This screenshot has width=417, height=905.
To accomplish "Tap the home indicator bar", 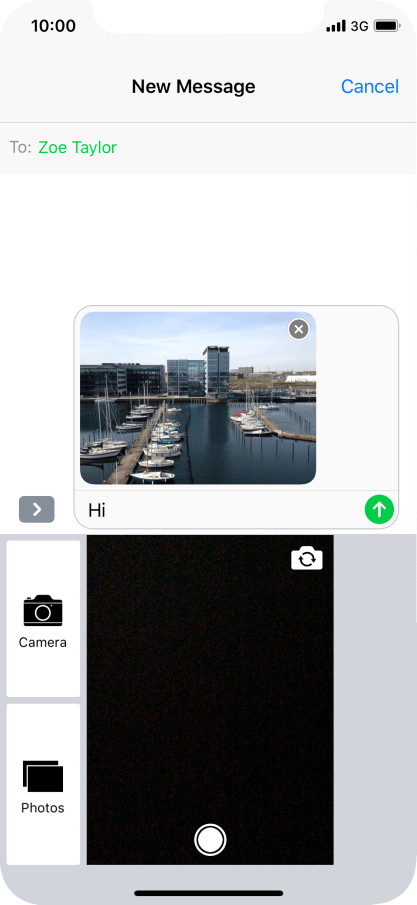I will [x=208, y=893].
